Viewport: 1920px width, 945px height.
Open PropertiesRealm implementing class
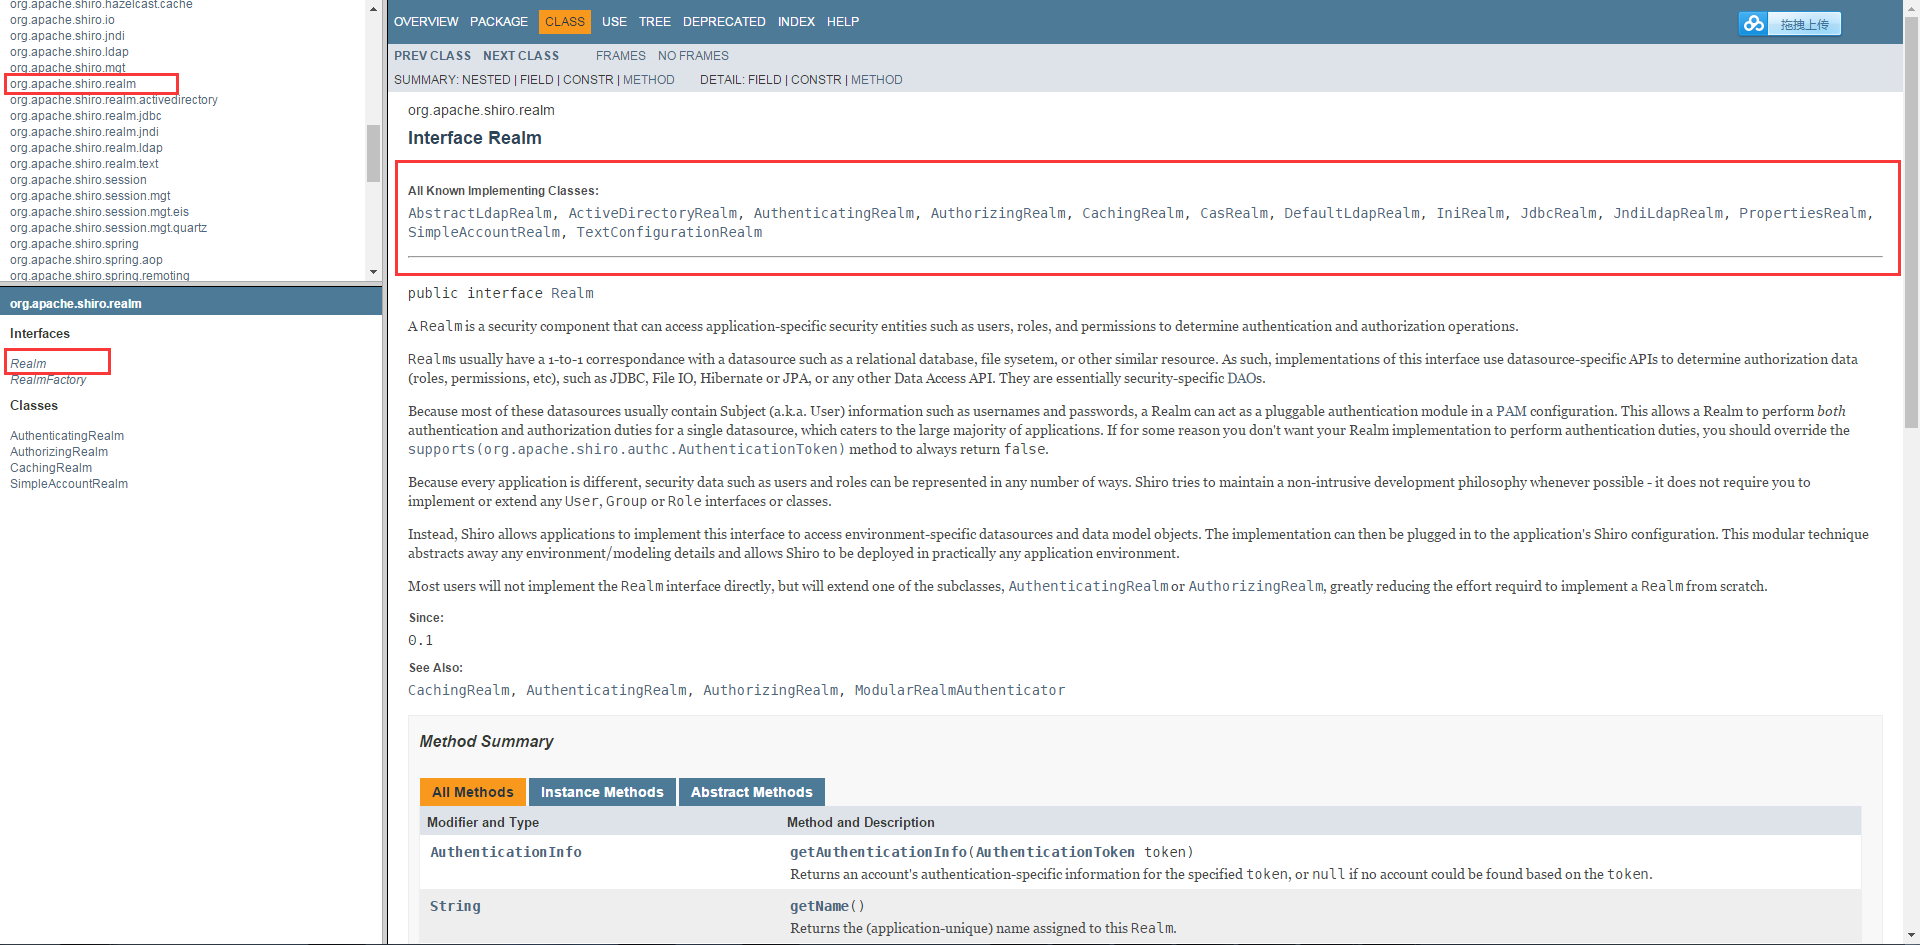(1802, 213)
